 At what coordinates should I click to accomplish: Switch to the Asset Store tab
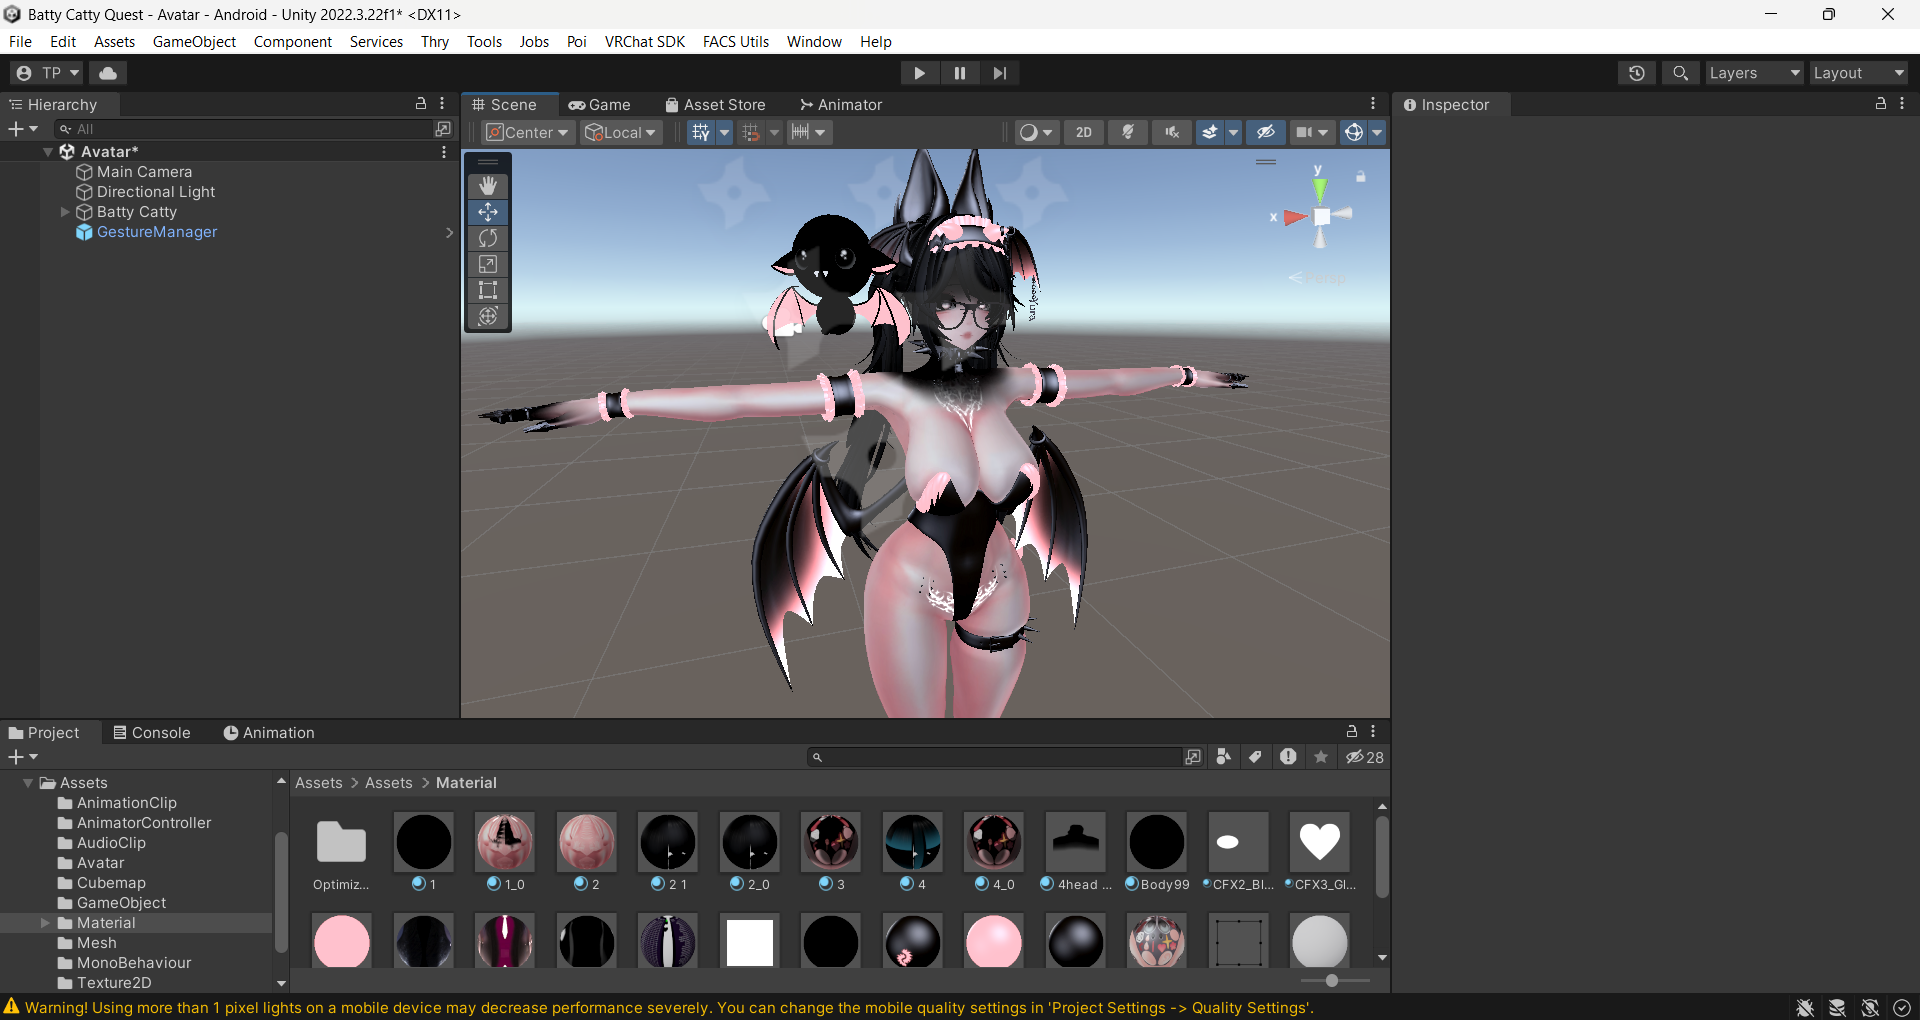tap(715, 104)
